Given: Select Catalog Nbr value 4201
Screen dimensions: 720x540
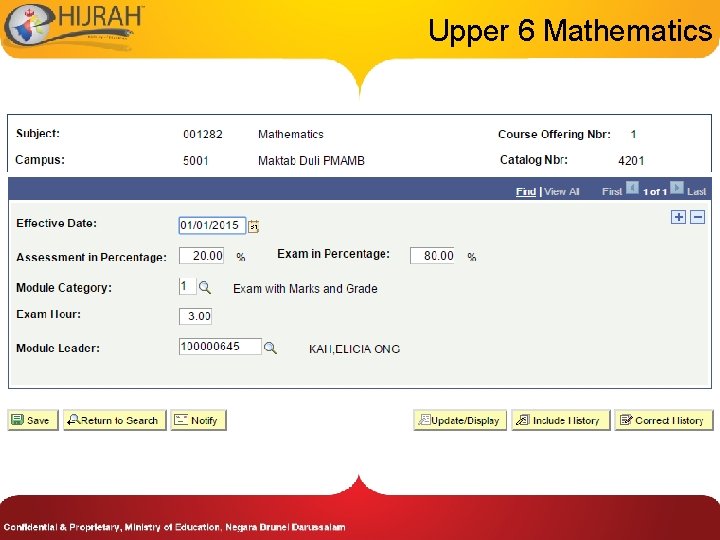Looking at the screenshot, I should point(631,161).
